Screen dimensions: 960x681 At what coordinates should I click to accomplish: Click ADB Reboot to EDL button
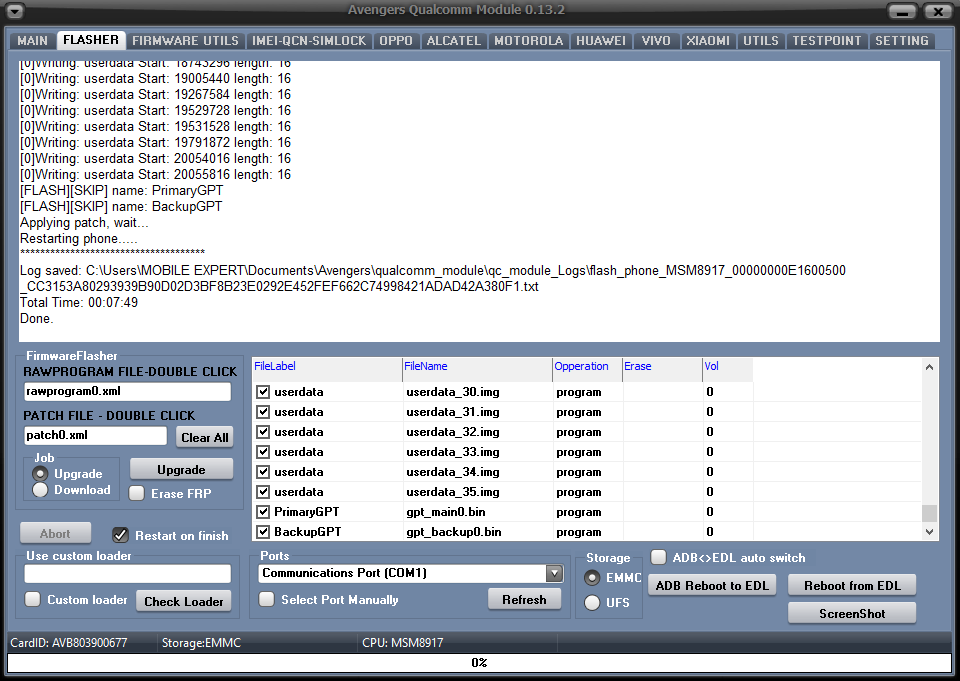(x=712, y=585)
